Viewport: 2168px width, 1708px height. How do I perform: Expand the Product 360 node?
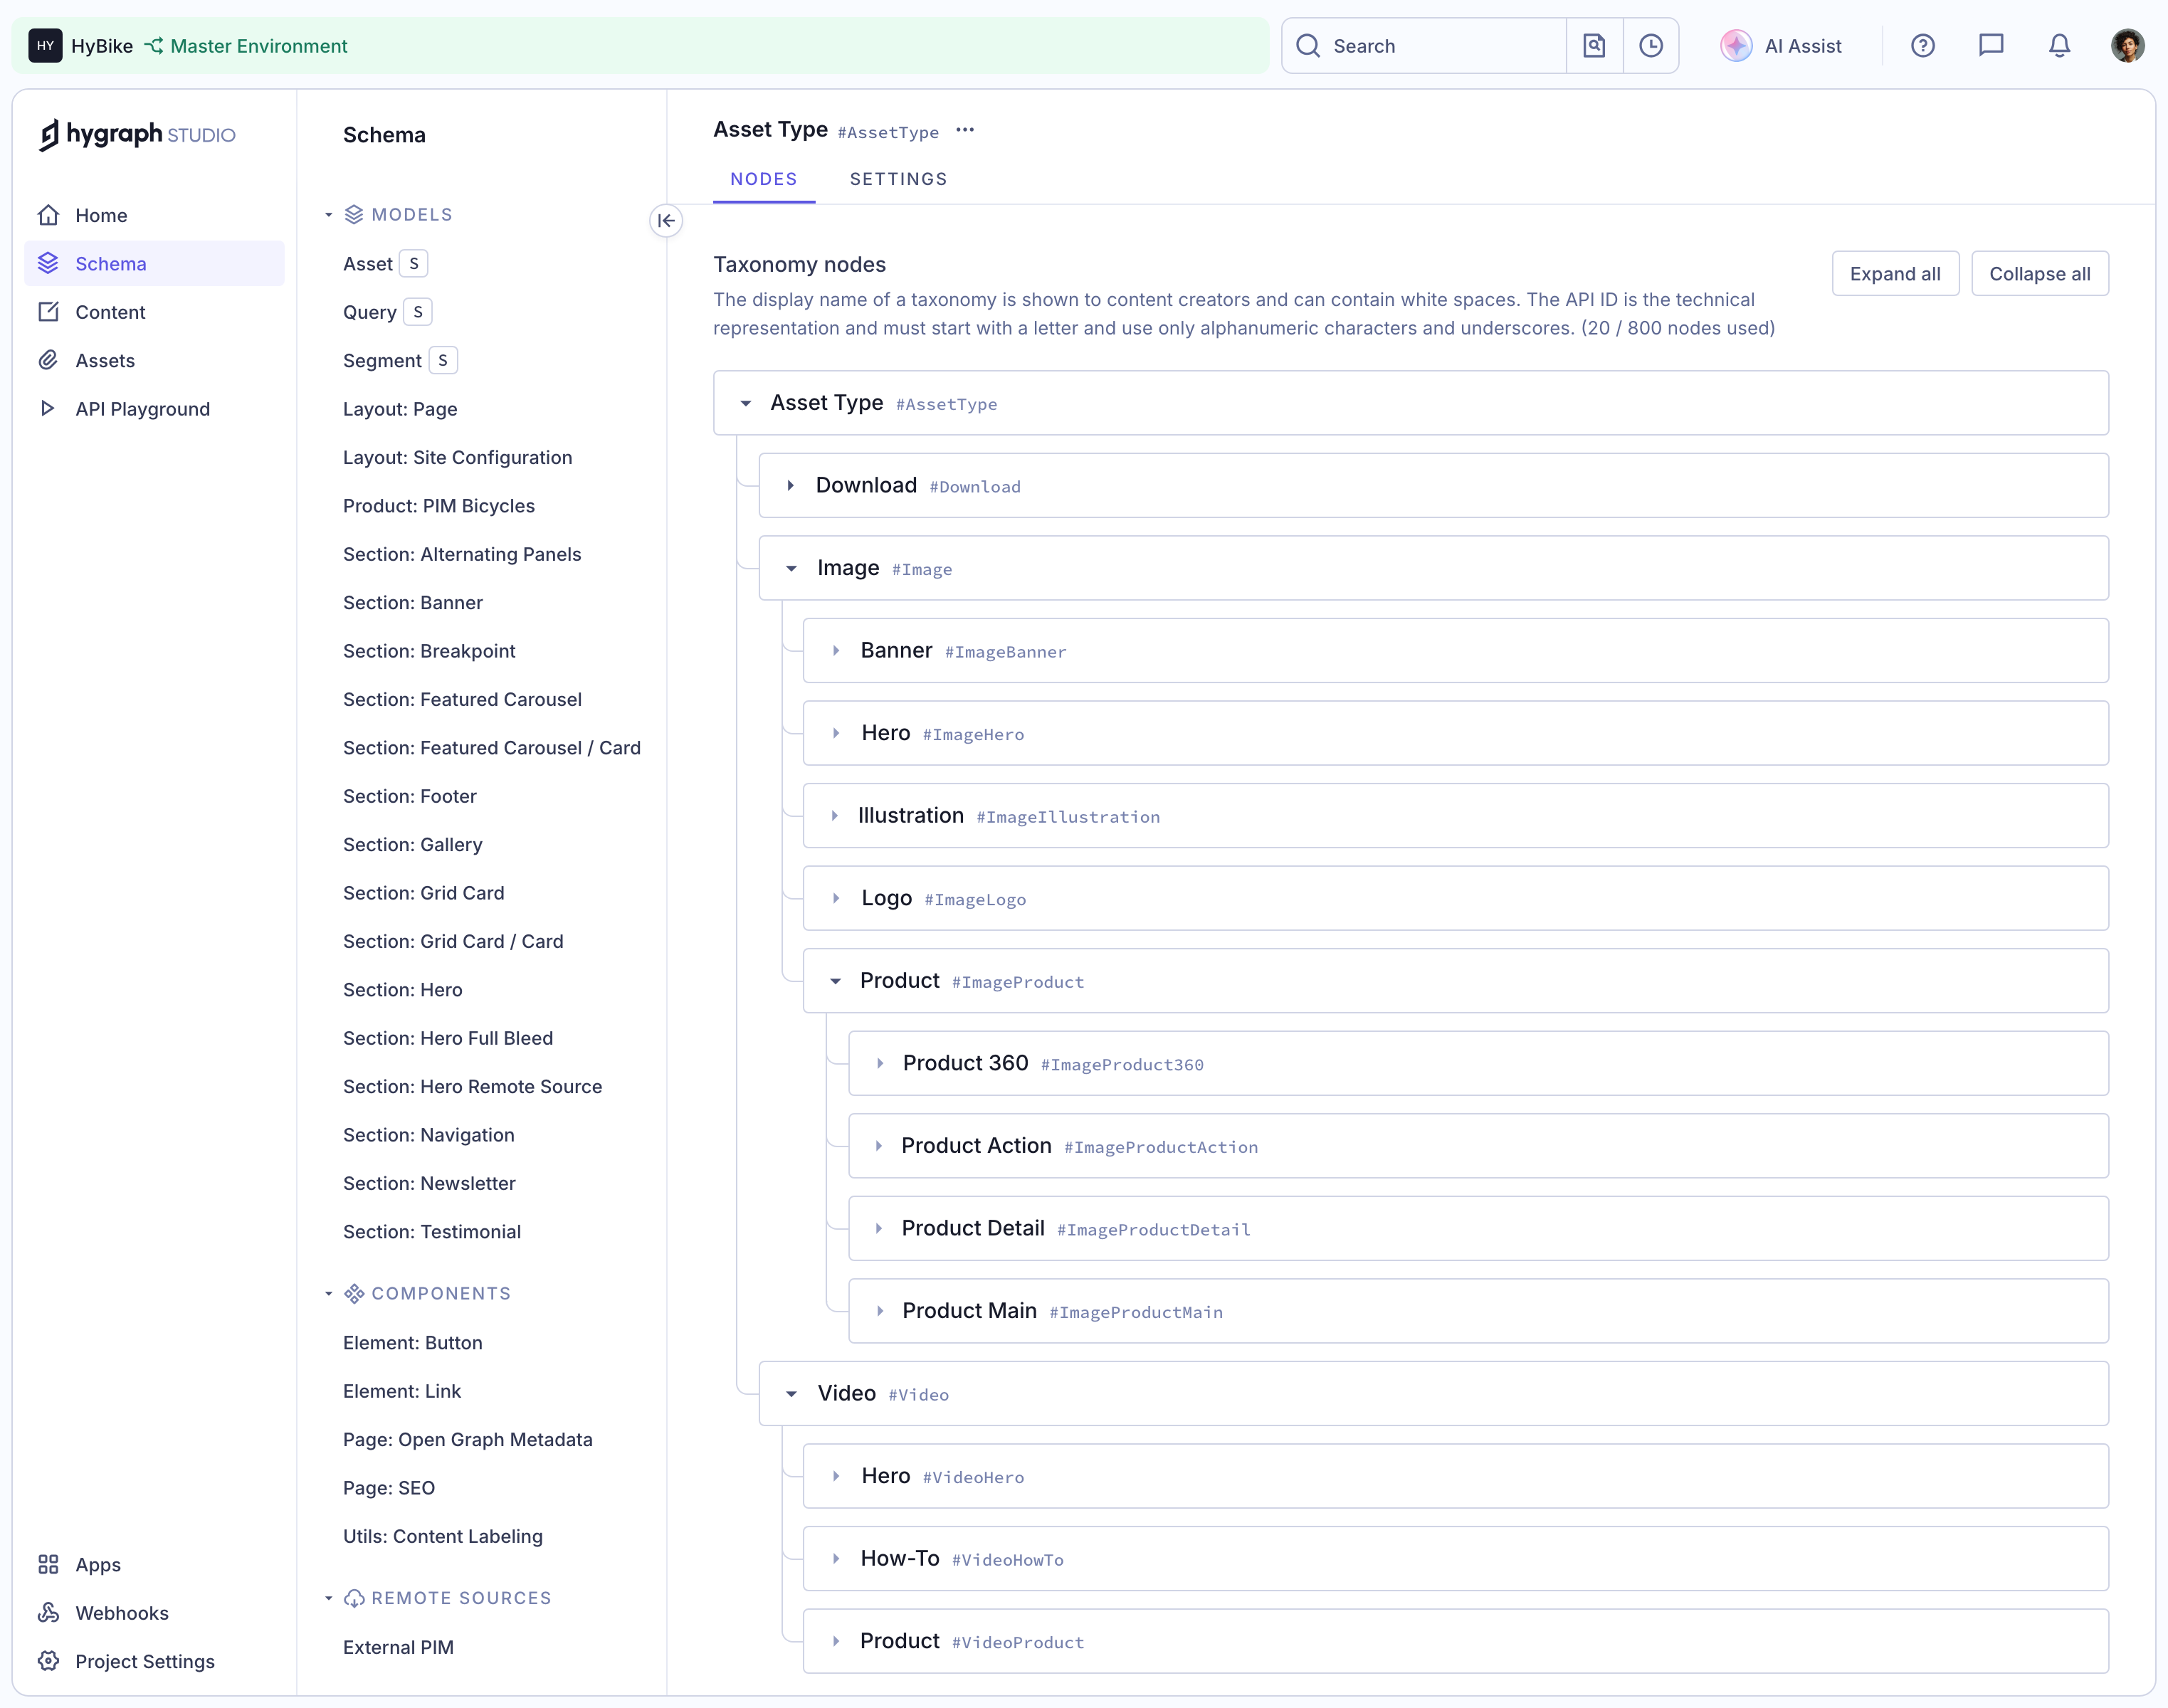pos(880,1064)
